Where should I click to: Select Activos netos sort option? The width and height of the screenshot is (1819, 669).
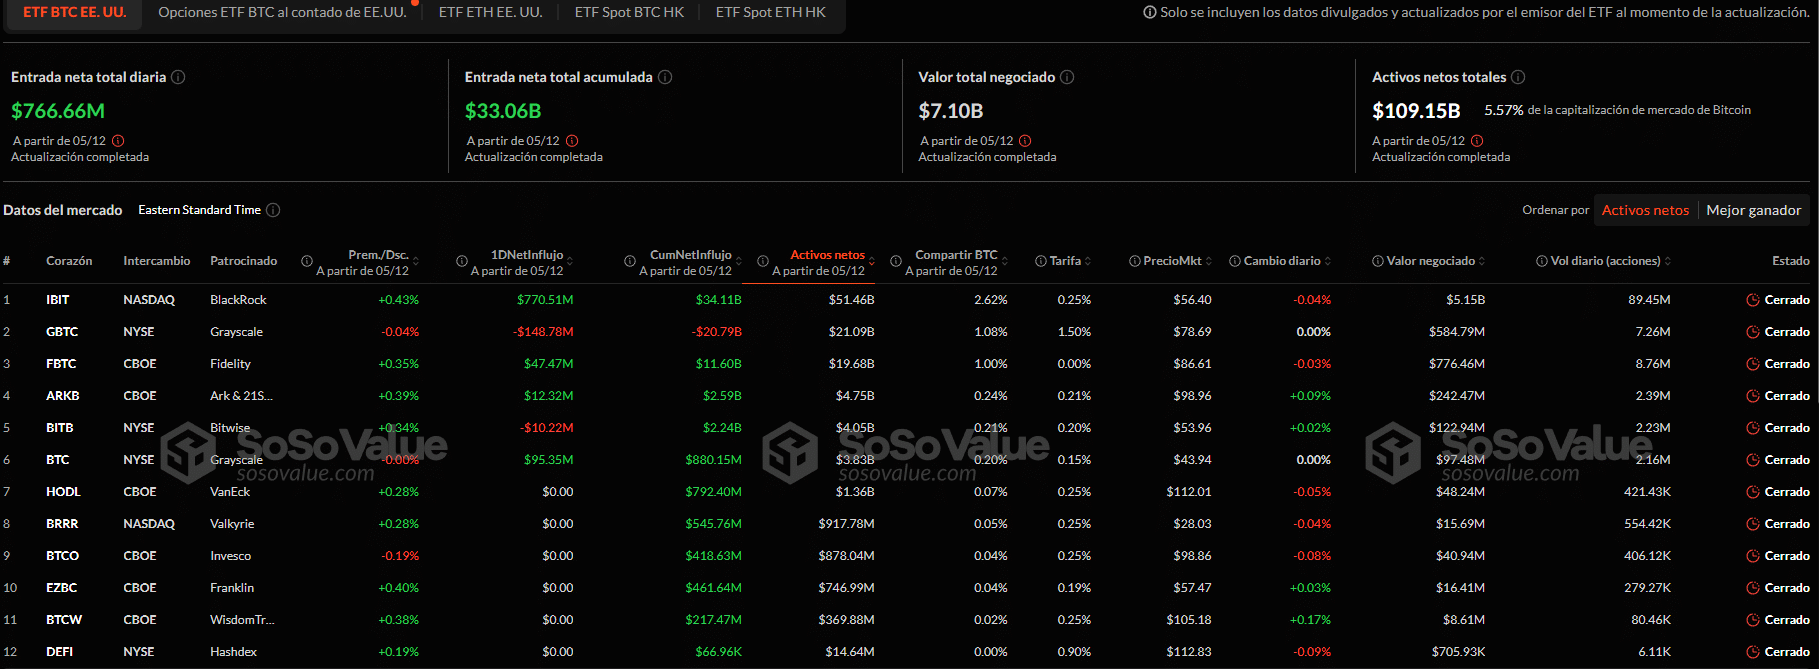click(x=1644, y=210)
